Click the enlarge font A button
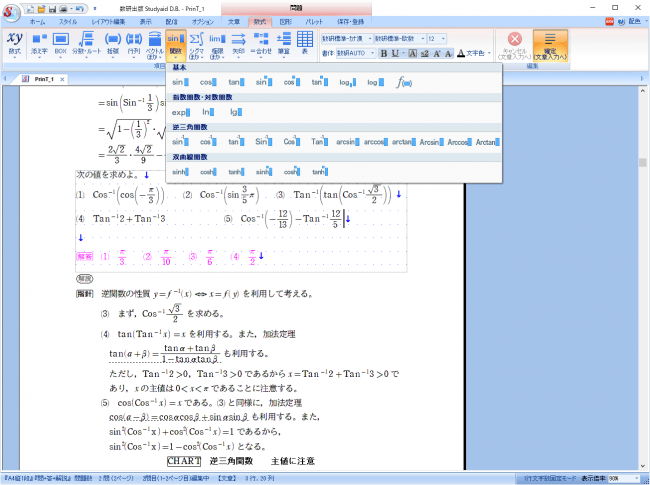 (x=437, y=53)
